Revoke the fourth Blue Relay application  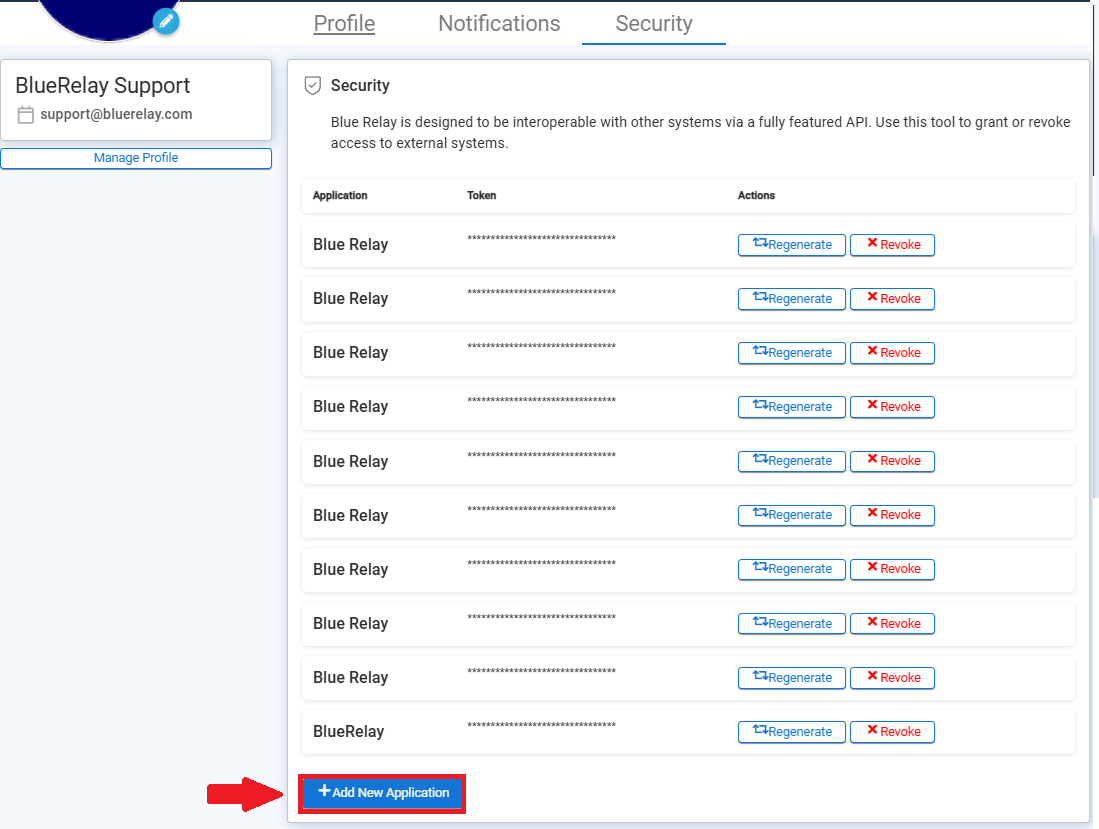892,406
